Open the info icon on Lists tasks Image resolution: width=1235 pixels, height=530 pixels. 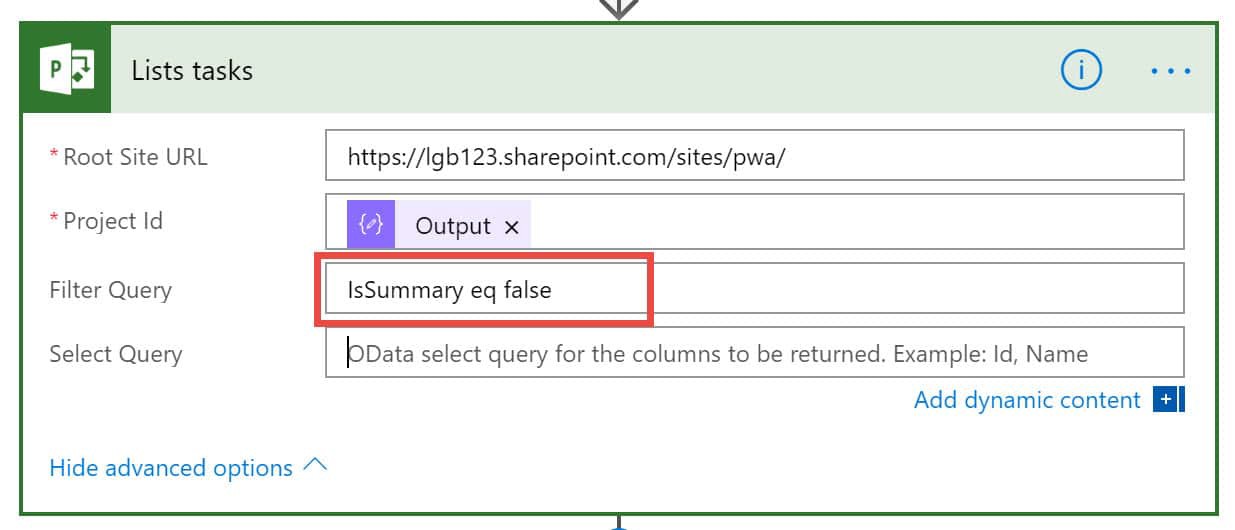coord(1081,70)
